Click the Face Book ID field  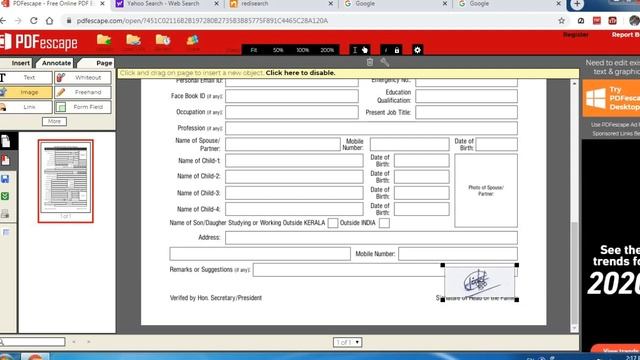click(x=292, y=96)
